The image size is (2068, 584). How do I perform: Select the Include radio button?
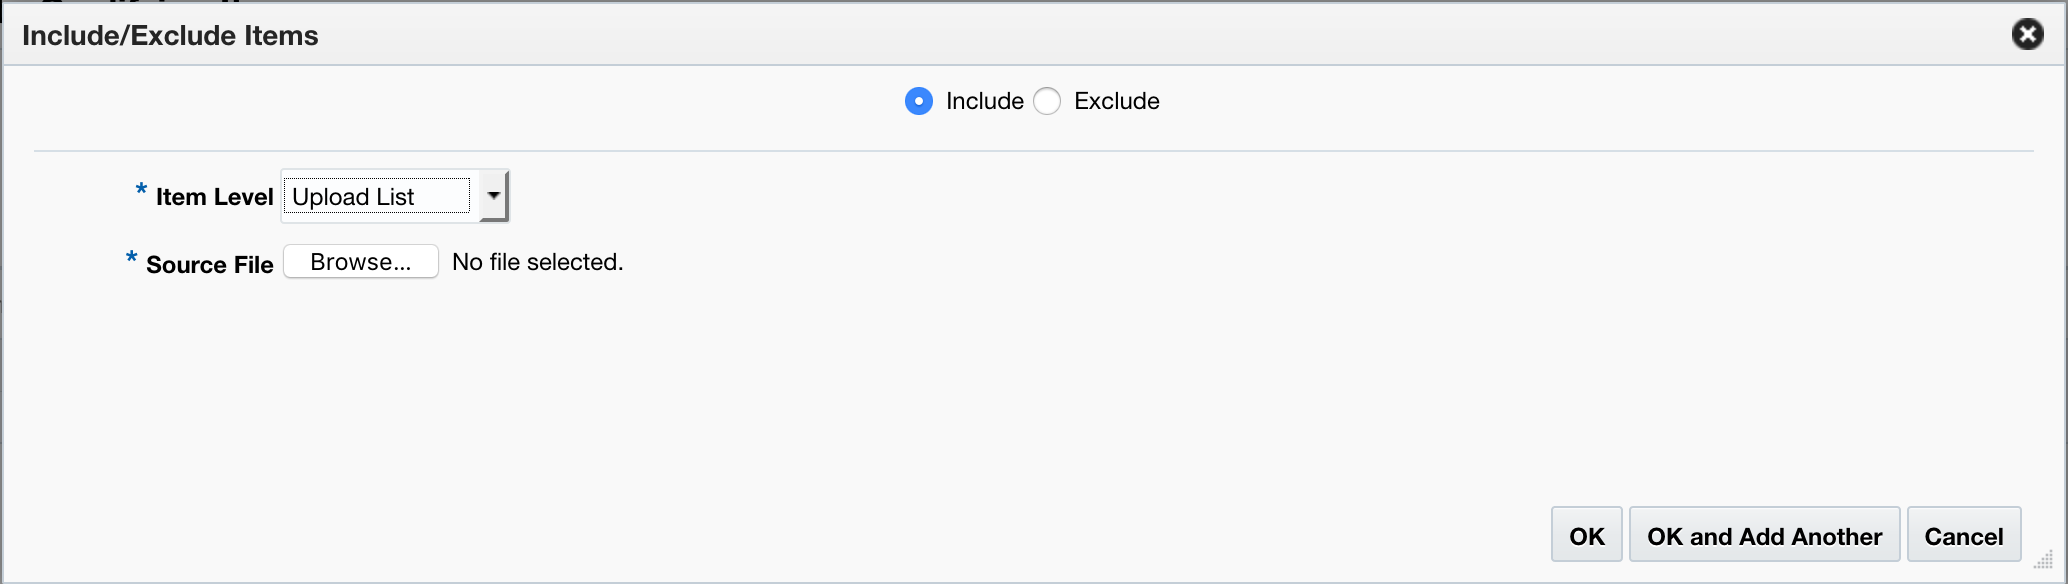coord(918,101)
